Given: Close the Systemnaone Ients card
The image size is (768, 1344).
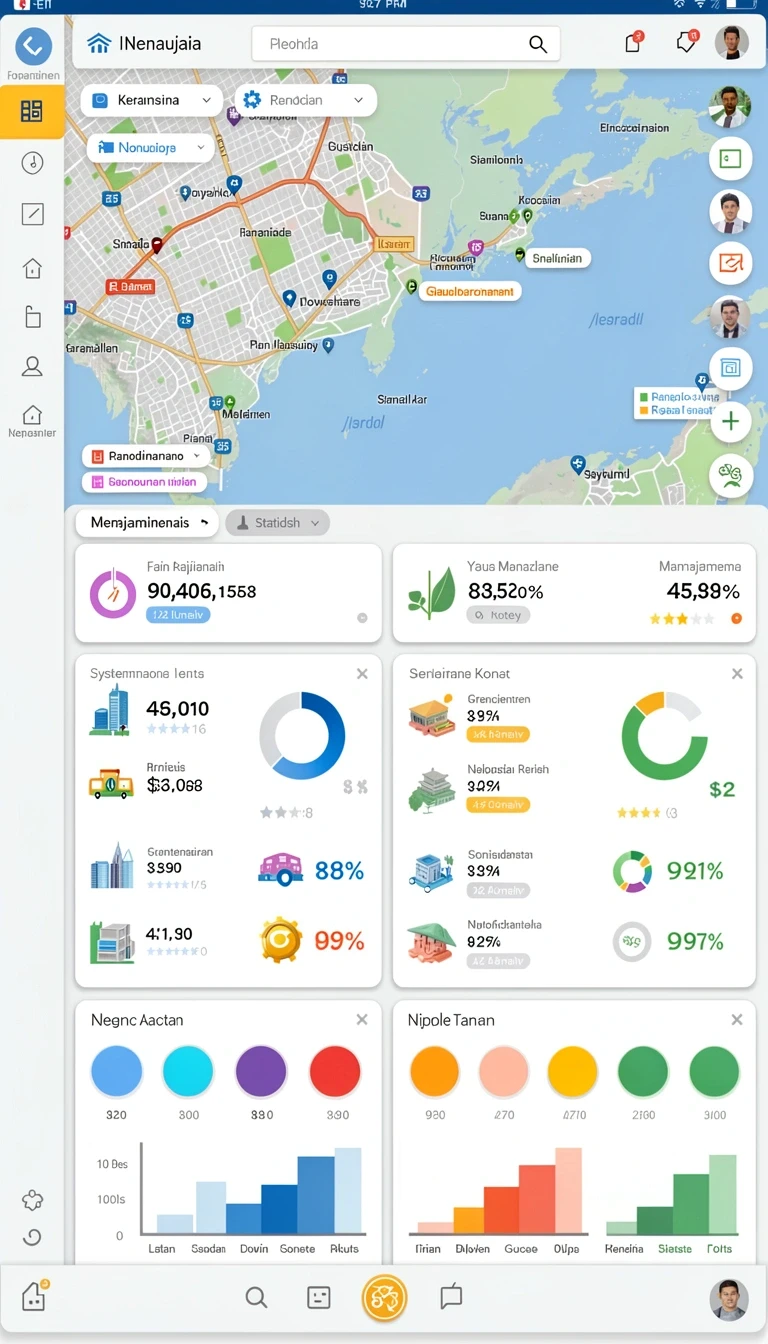Looking at the screenshot, I should (362, 674).
